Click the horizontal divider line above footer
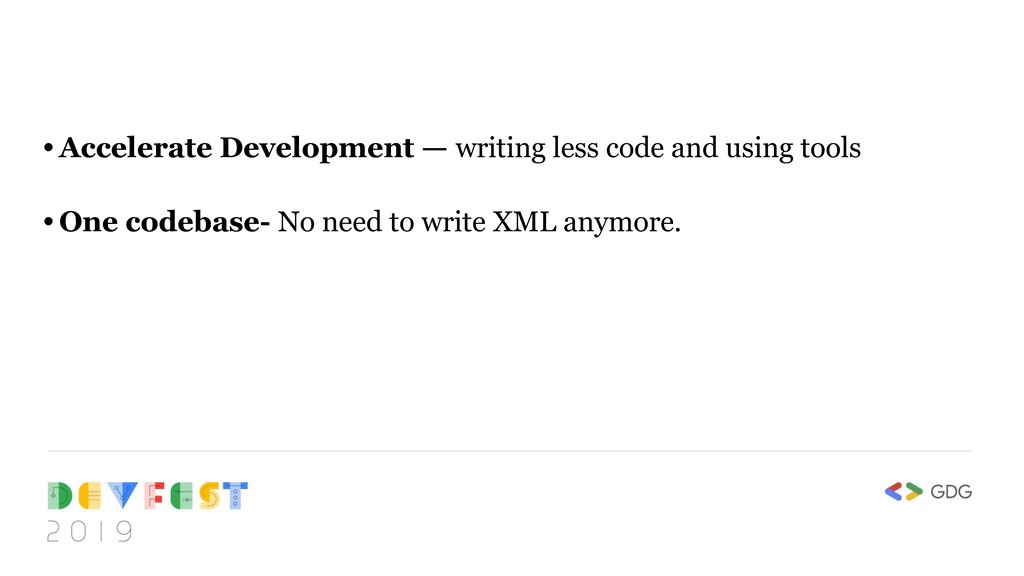 (x=510, y=451)
